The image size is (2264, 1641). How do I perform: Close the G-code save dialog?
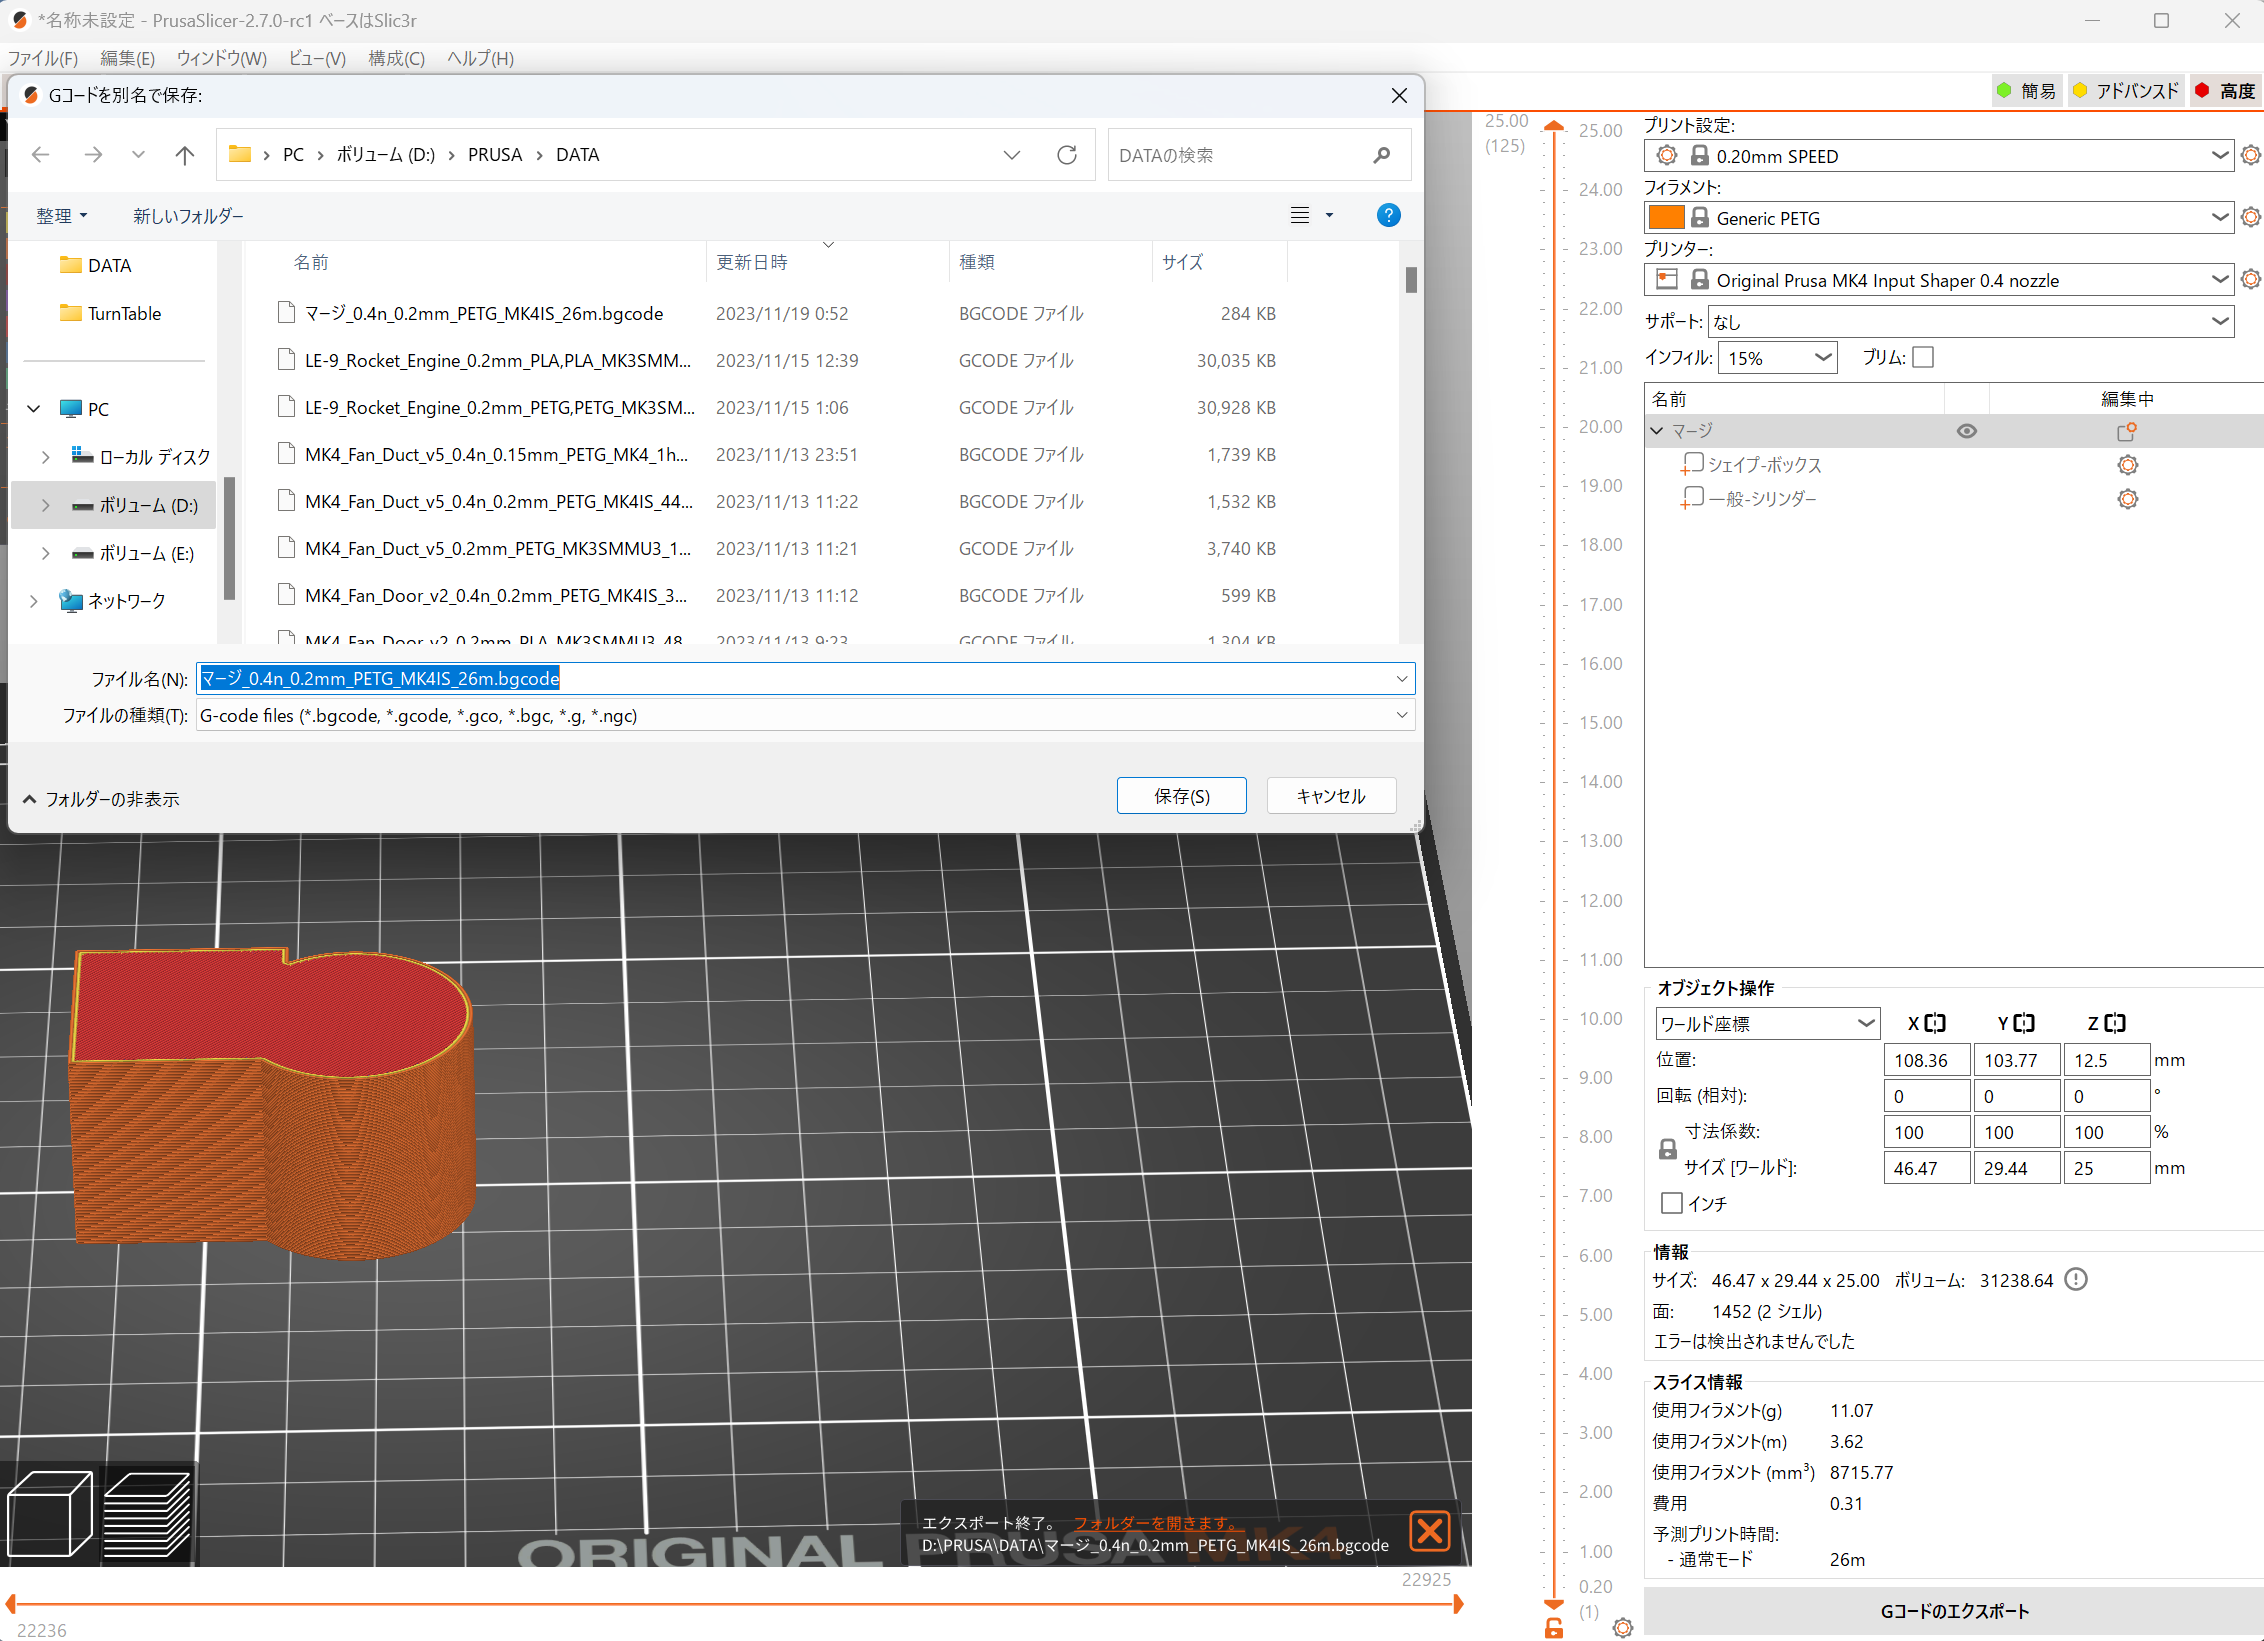[x=1399, y=95]
